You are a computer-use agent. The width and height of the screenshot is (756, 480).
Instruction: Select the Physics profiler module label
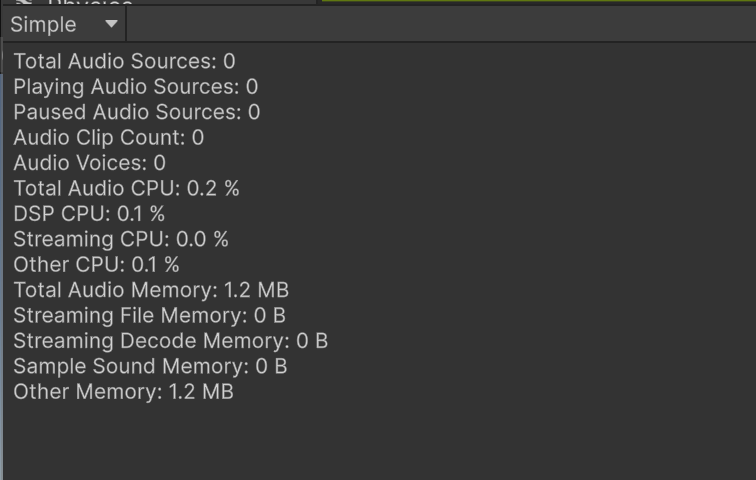[x=90, y=4]
